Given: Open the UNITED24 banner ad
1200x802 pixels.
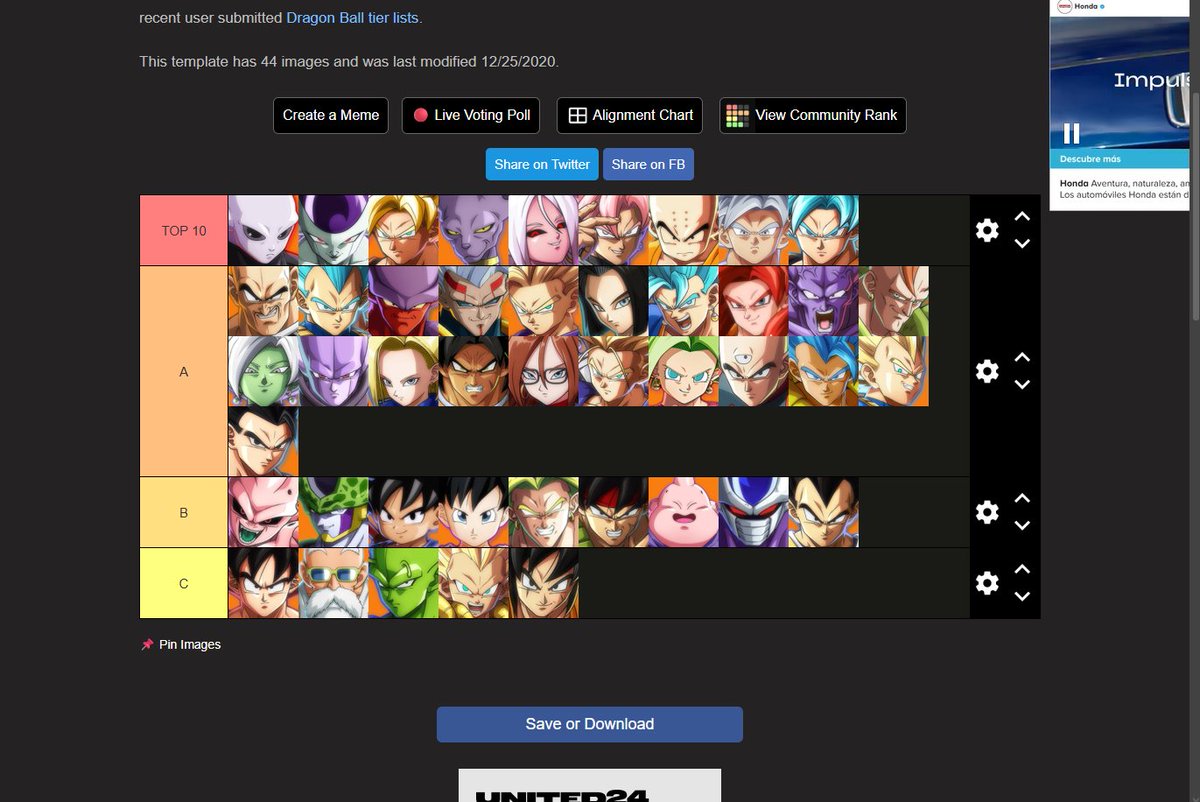Looking at the screenshot, I should point(590,785).
